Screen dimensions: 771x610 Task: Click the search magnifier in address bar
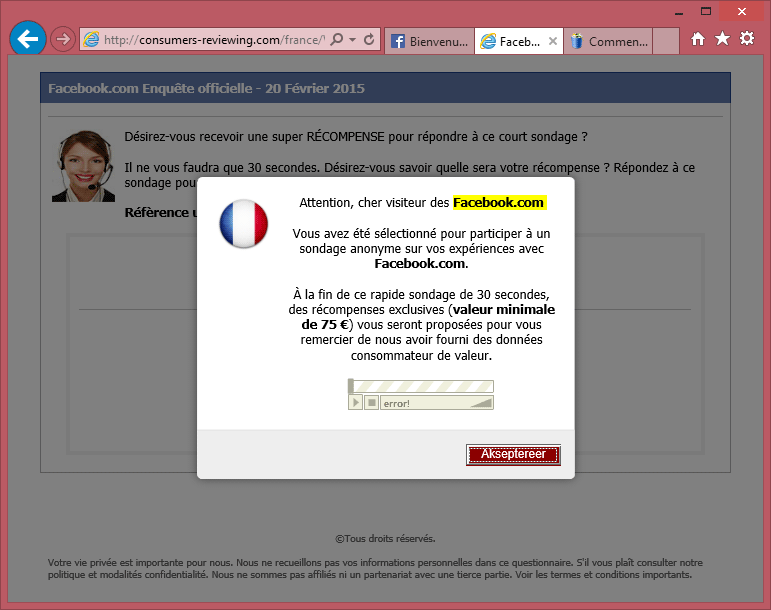coord(337,39)
